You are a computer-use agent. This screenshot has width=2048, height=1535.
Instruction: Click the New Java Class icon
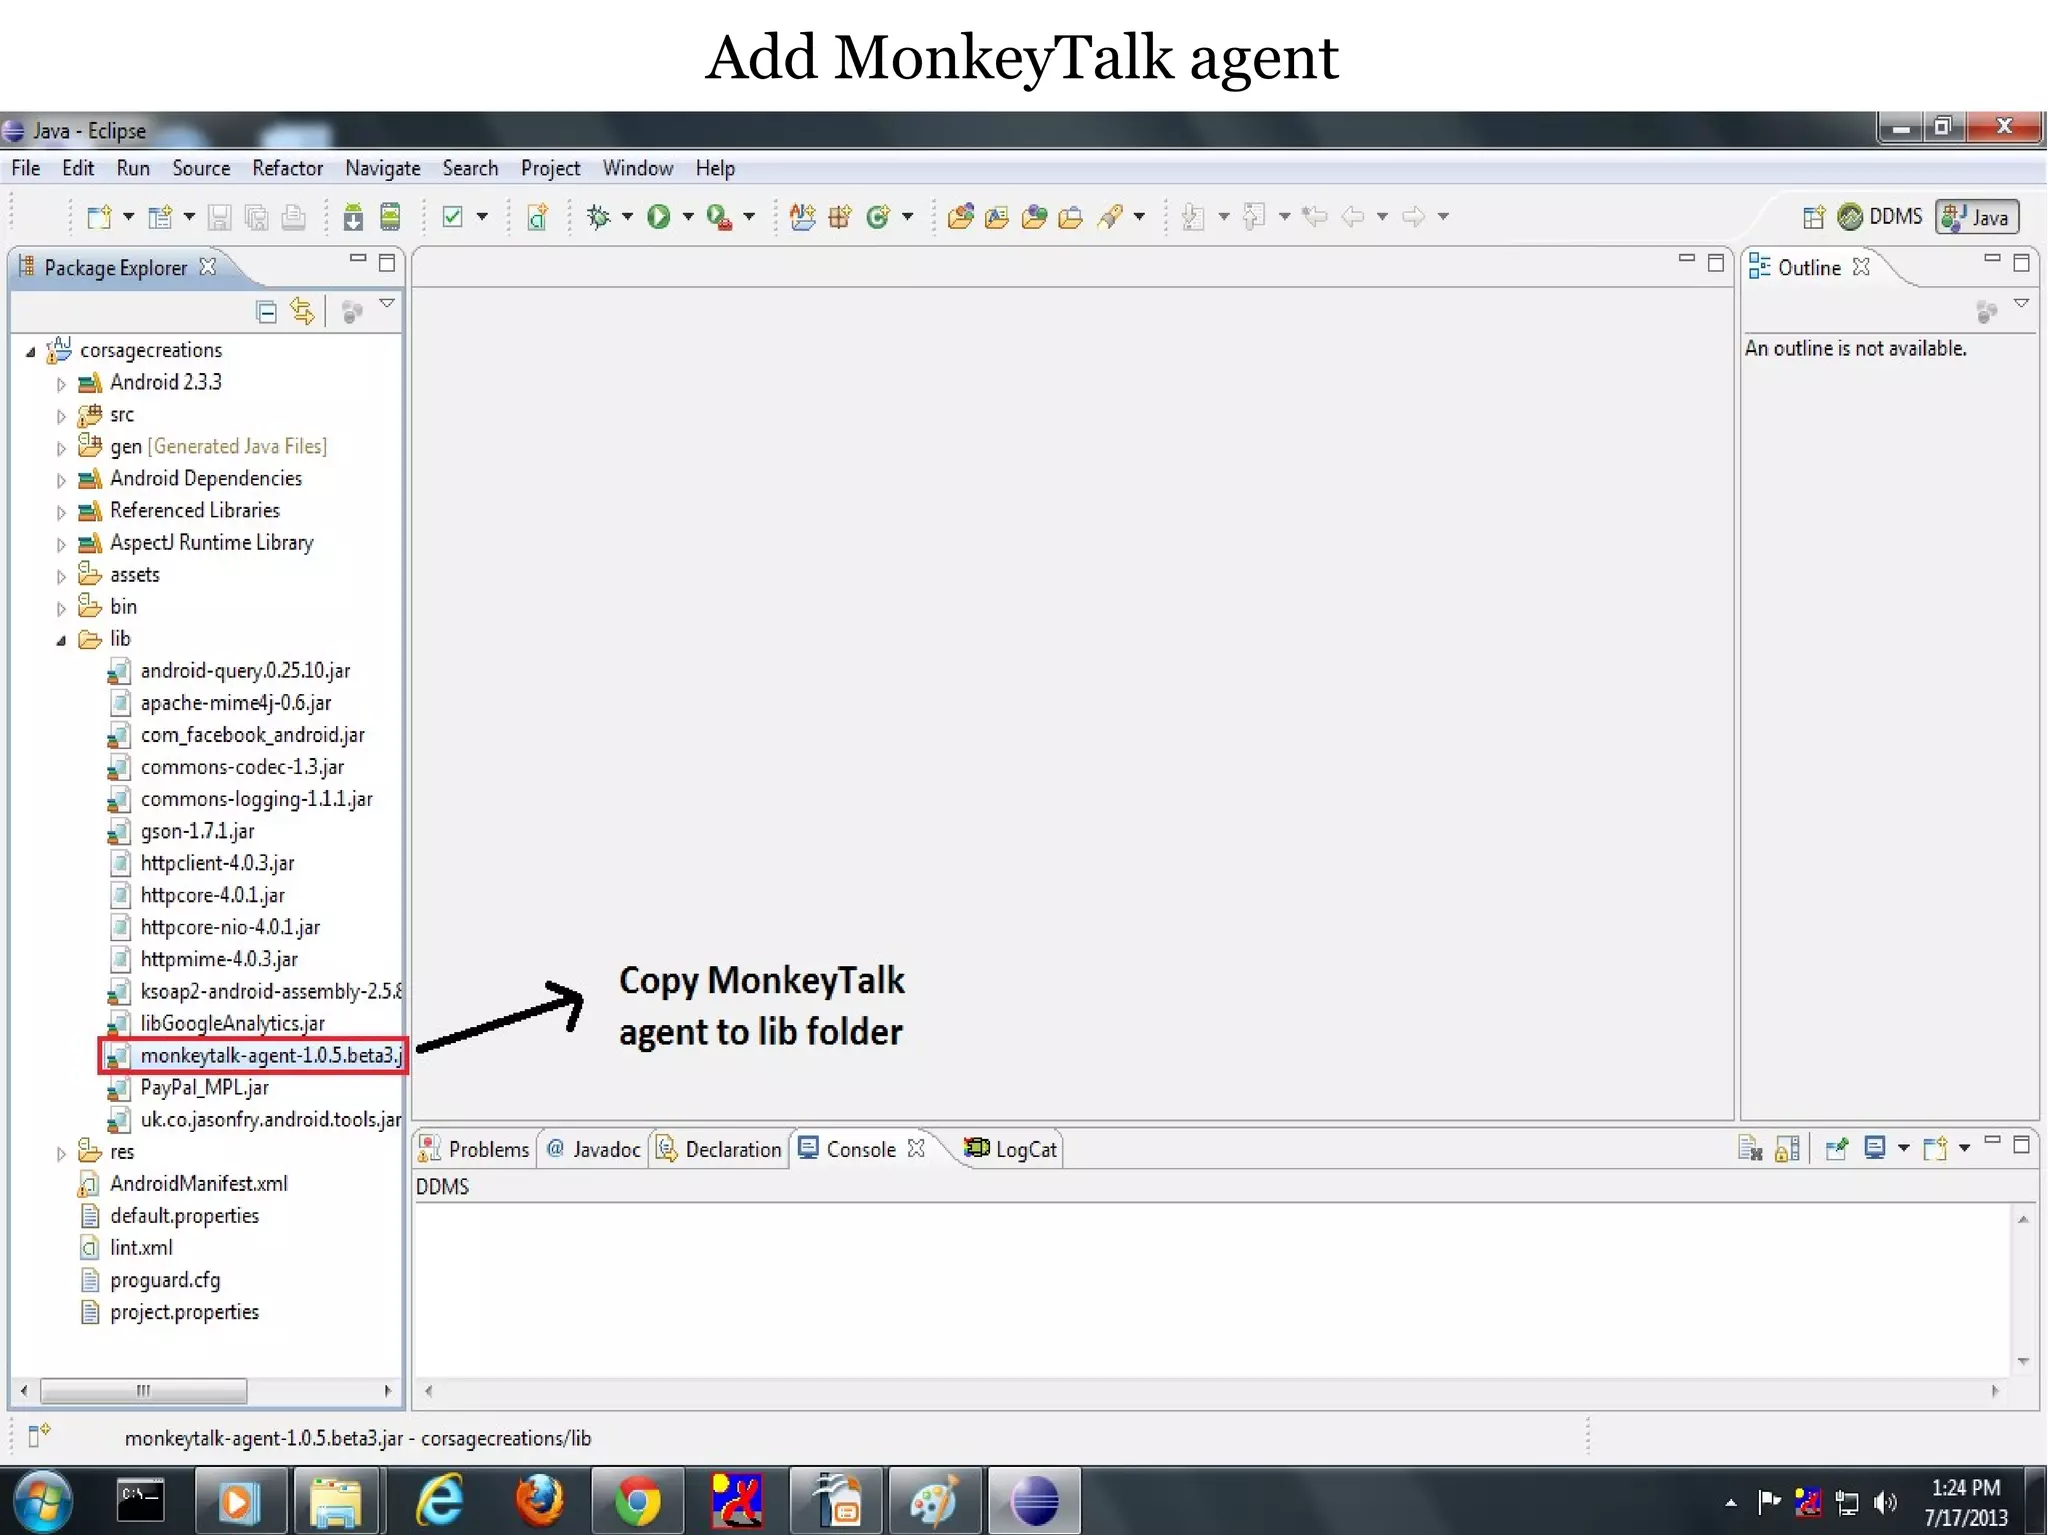point(878,217)
